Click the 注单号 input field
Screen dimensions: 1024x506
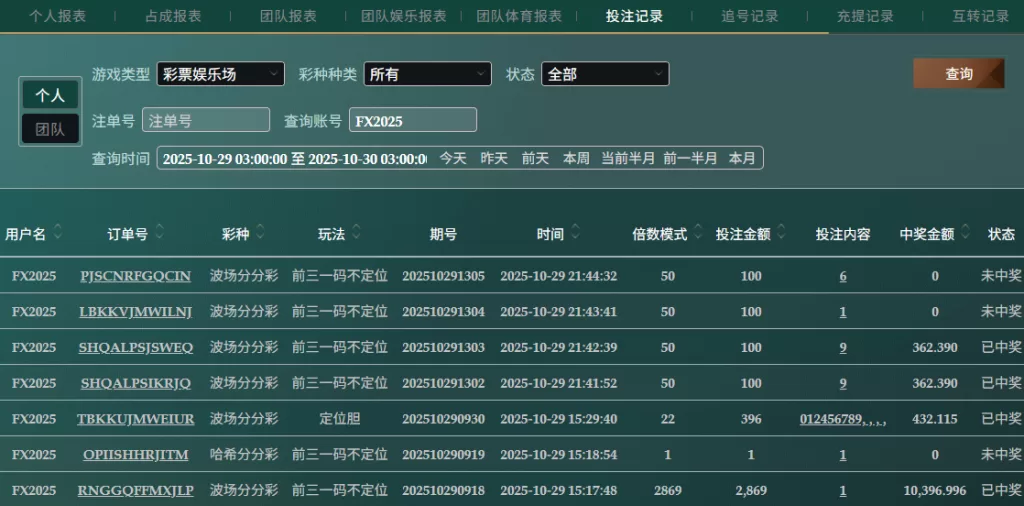pyautogui.click(x=206, y=120)
